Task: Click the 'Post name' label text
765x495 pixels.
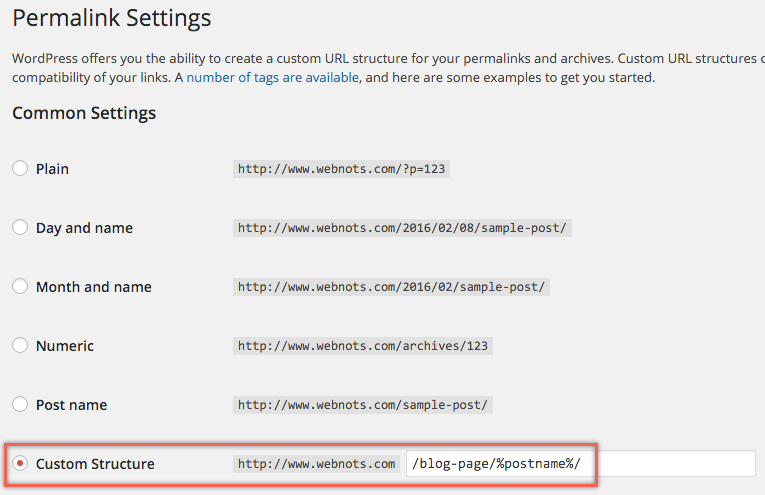Action: click(71, 405)
